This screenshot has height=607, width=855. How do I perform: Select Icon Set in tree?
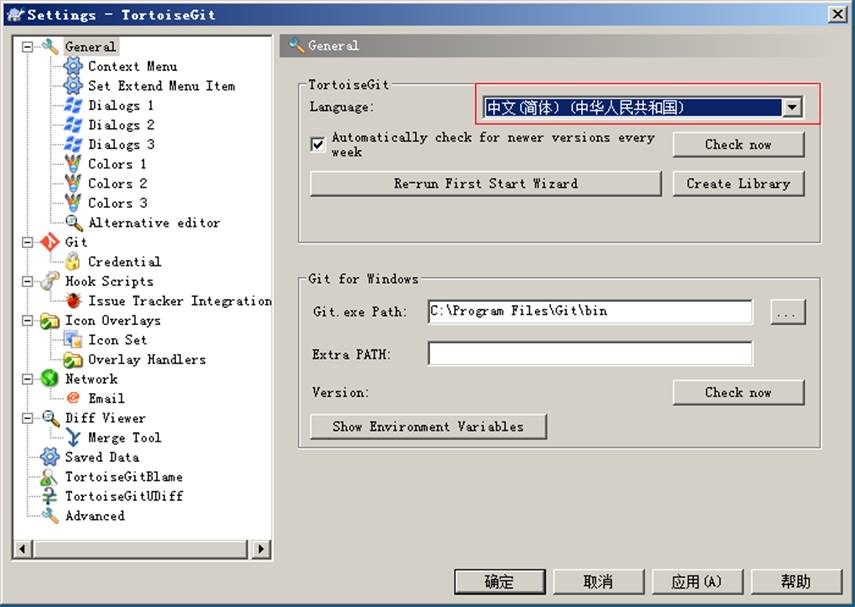(118, 340)
